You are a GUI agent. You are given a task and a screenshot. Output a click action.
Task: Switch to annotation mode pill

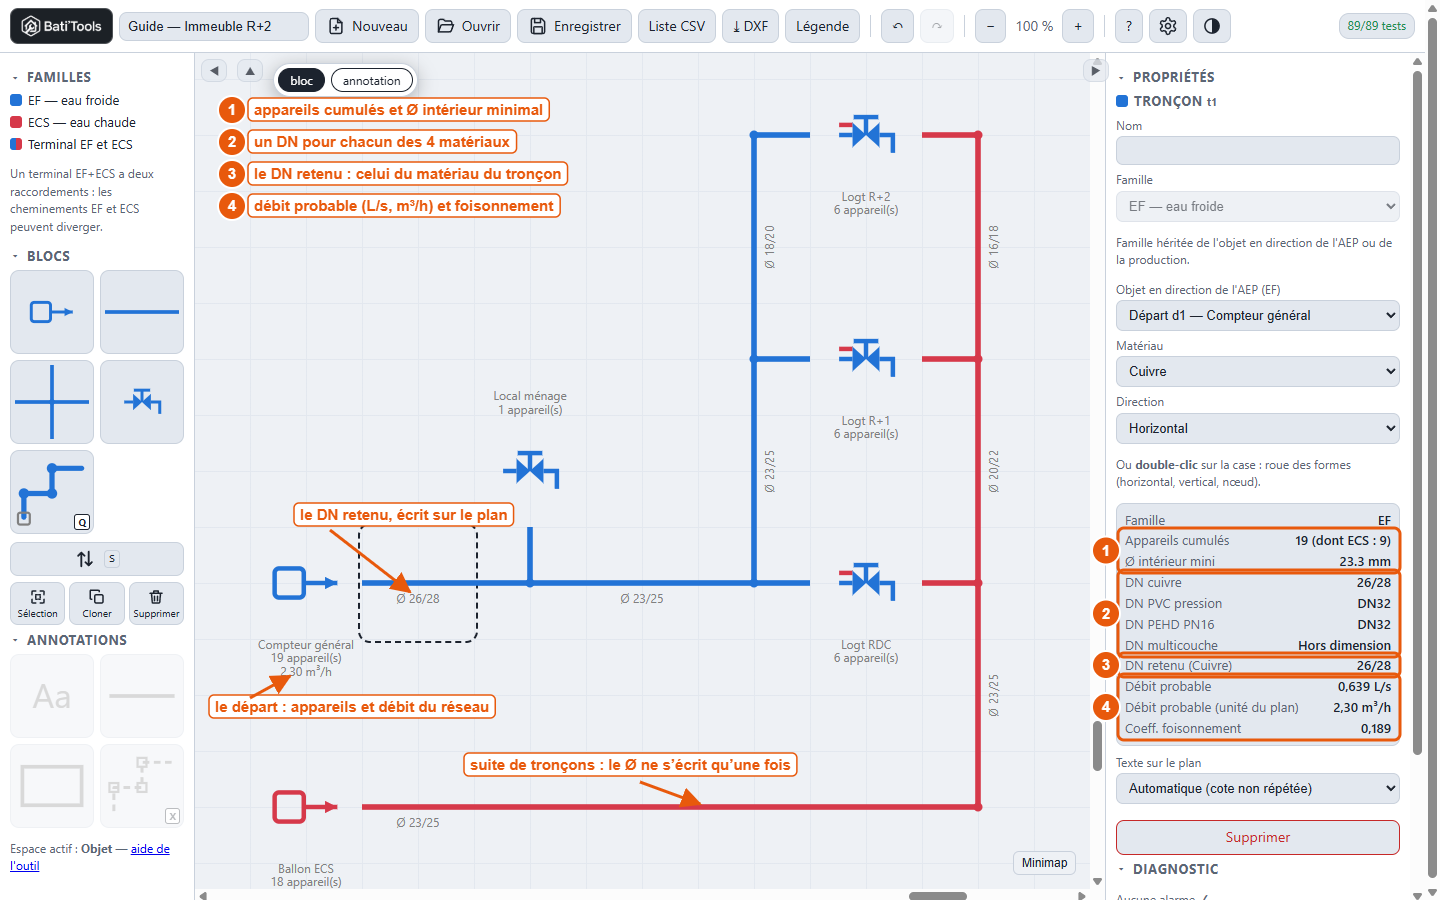pyautogui.click(x=371, y=81)
